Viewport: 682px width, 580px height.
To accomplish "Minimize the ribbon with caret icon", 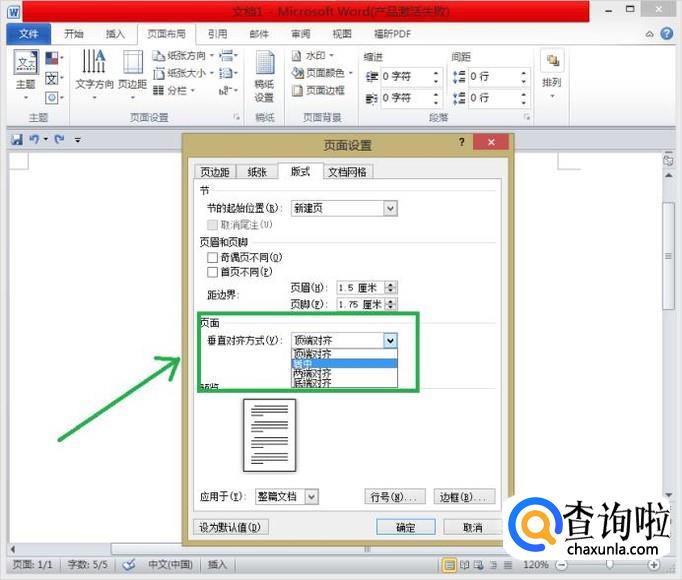I will [649, 34].
